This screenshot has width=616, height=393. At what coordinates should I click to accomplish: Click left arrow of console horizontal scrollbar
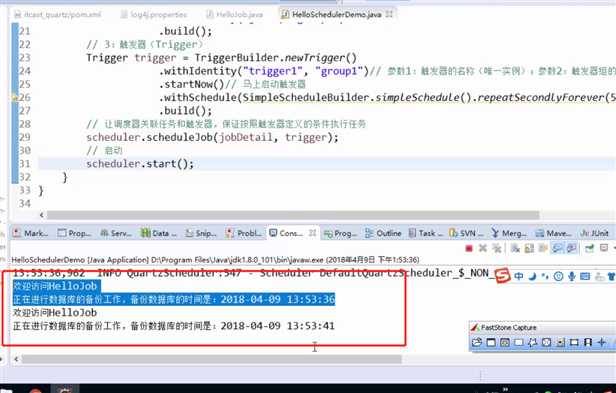16,359
